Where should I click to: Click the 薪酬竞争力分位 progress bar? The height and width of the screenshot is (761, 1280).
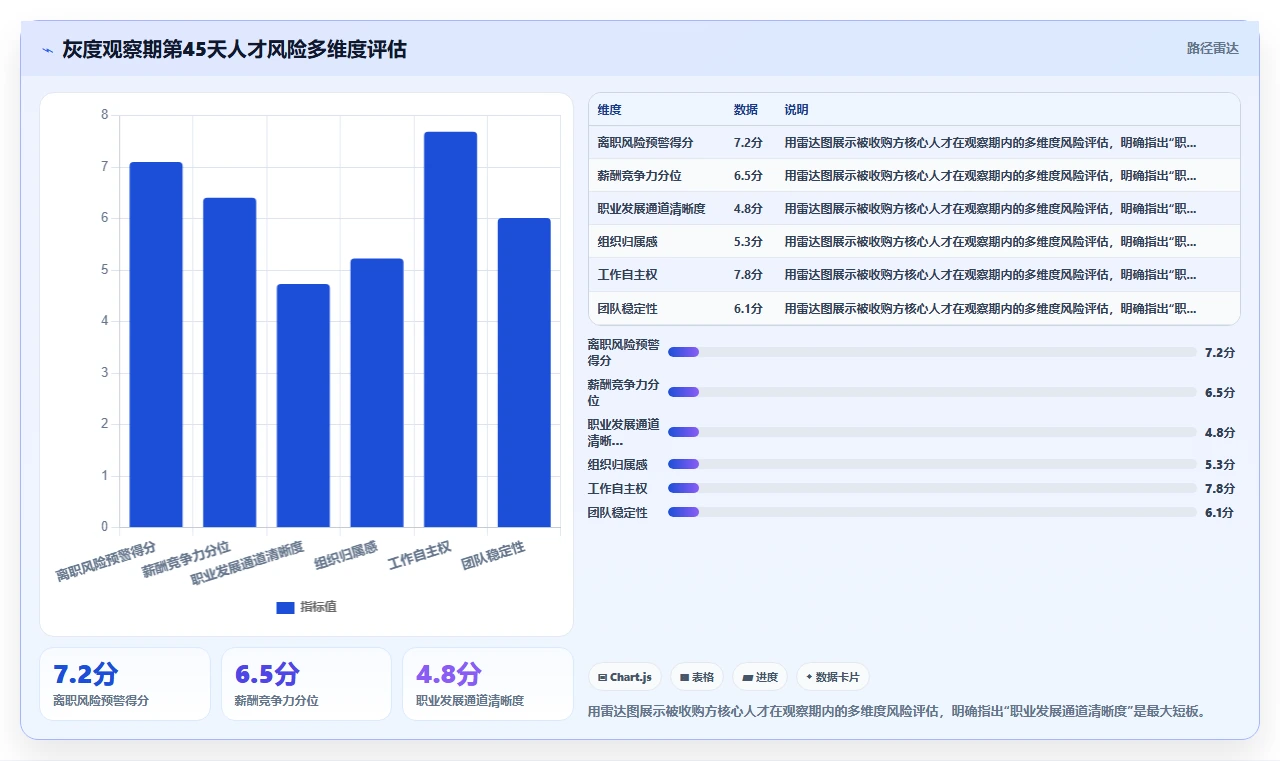coord(932,392)
